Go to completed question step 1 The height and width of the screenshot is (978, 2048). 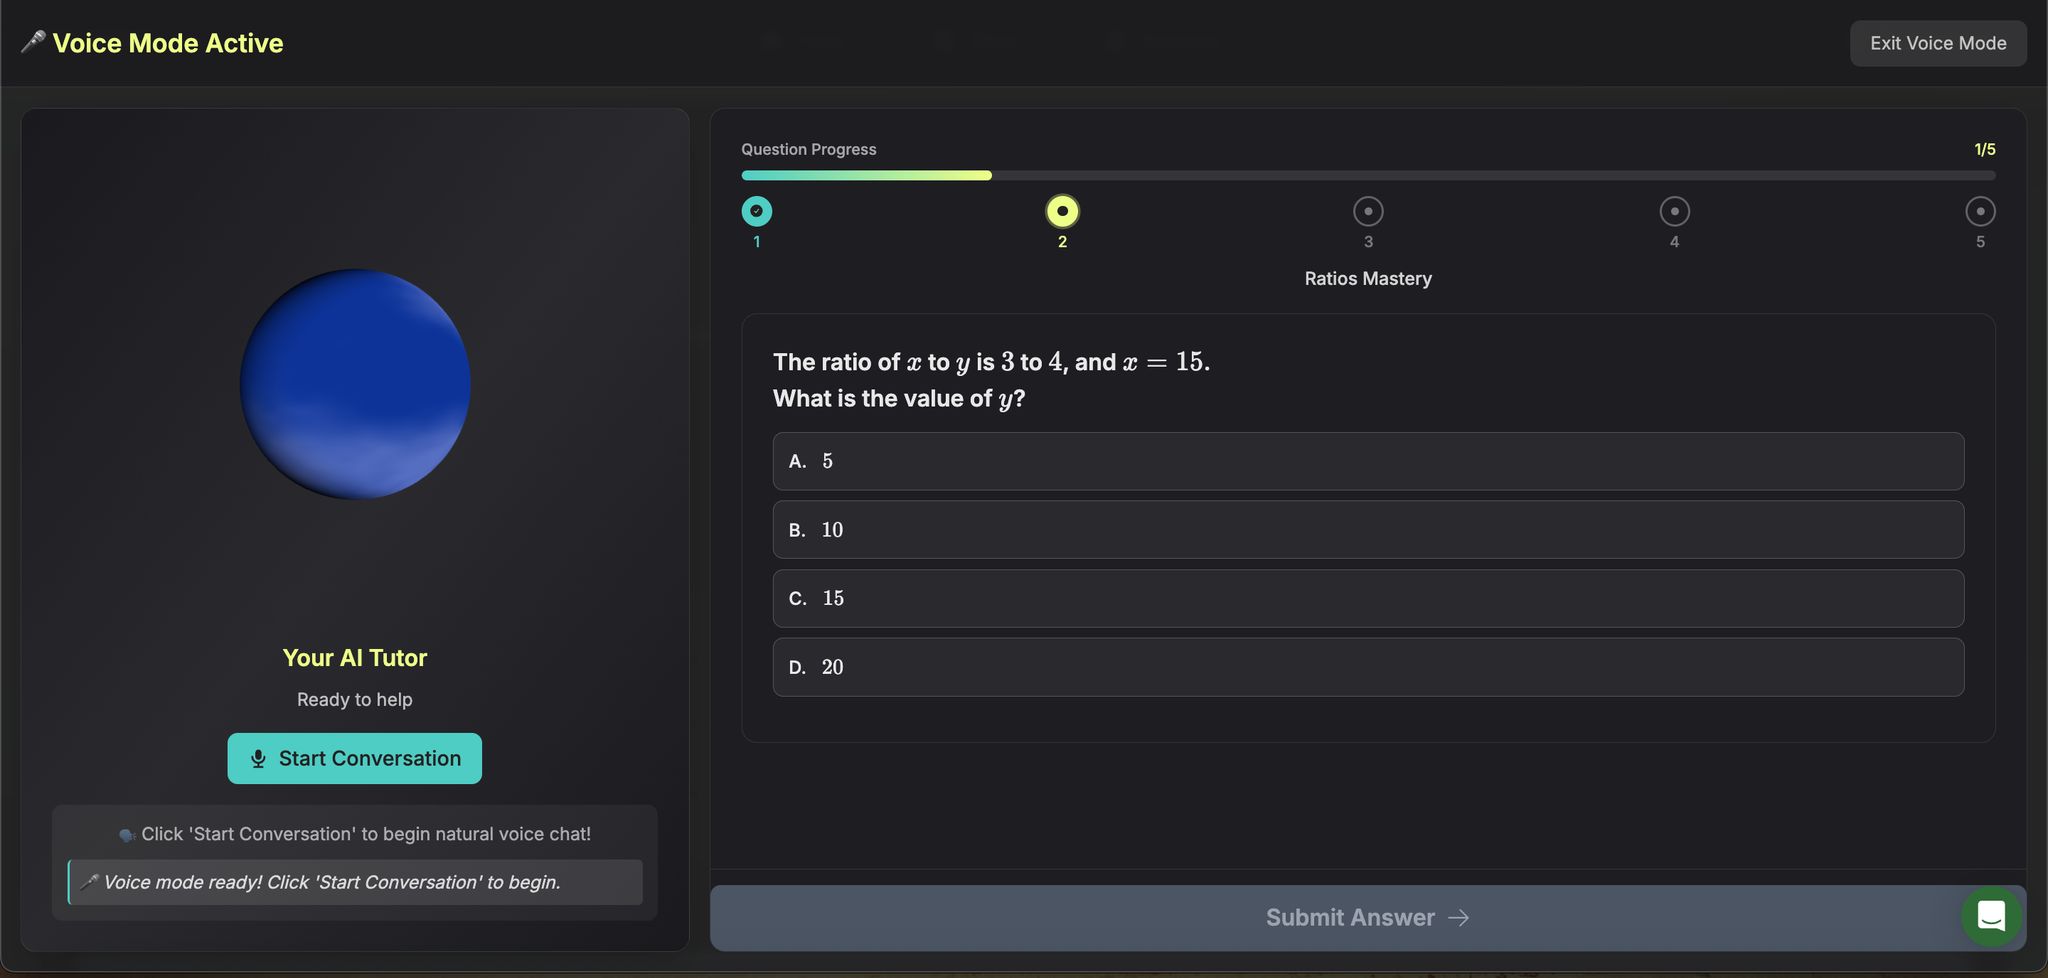pyautogui.click(x=757, y=211)
